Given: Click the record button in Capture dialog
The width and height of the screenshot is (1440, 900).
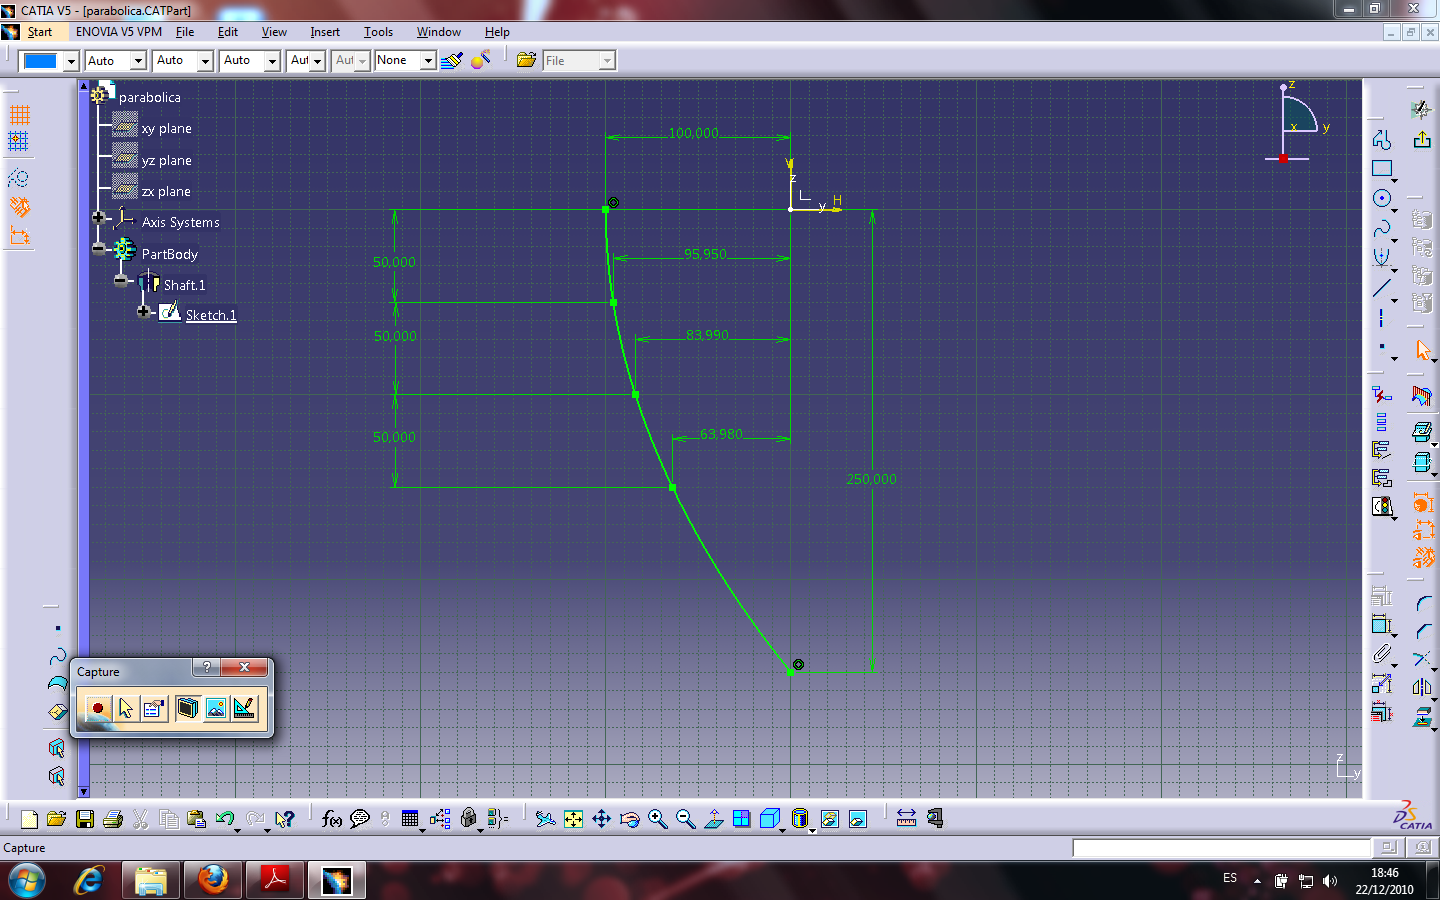Looking at the screenshot, I should click(x=98, y=708).
